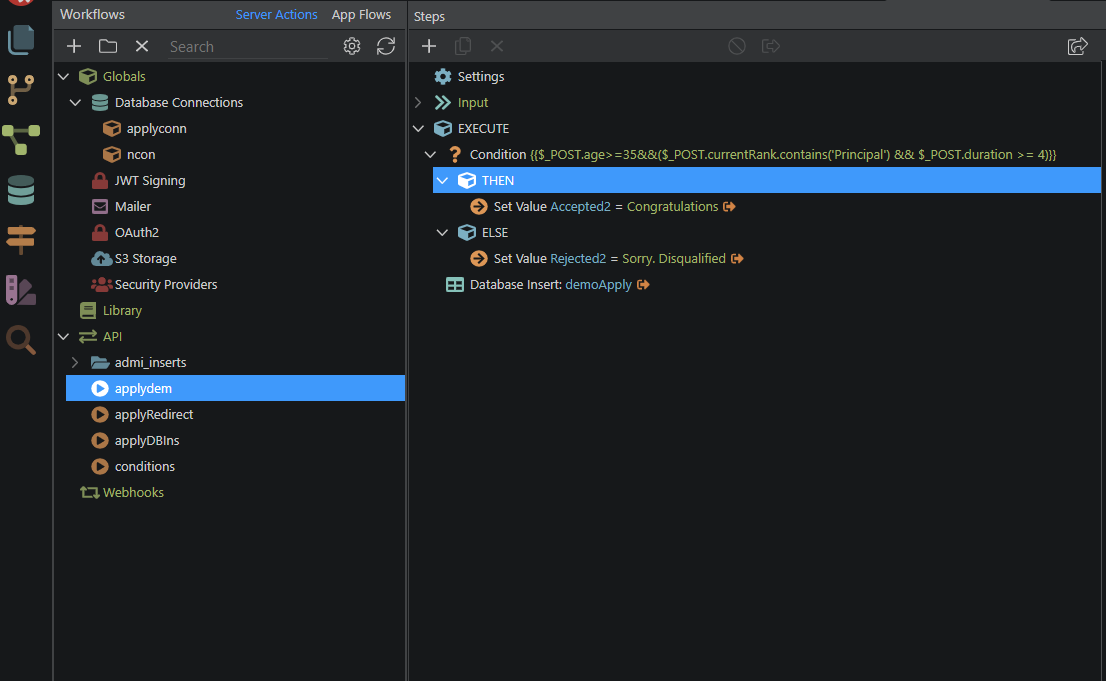Click the add step plus icon

click(429, 46)
